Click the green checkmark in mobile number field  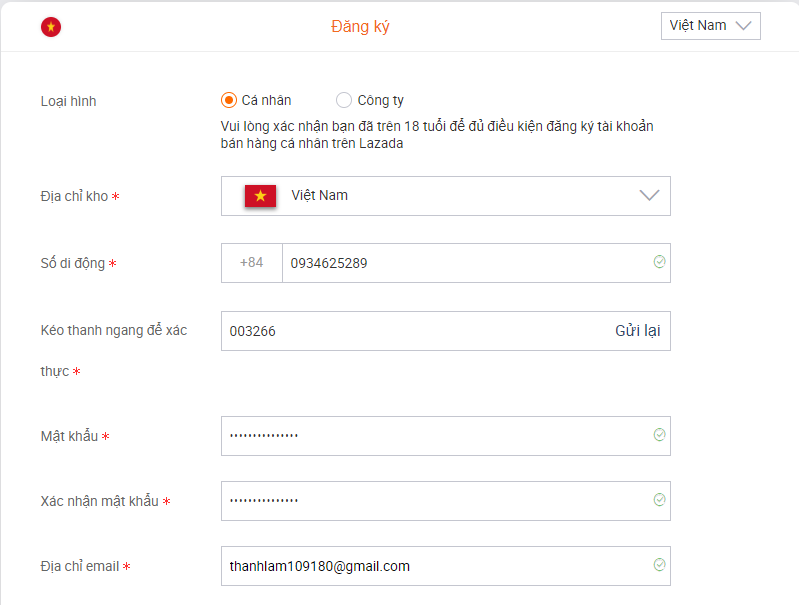pyautogui.click(x=659, y=262)
